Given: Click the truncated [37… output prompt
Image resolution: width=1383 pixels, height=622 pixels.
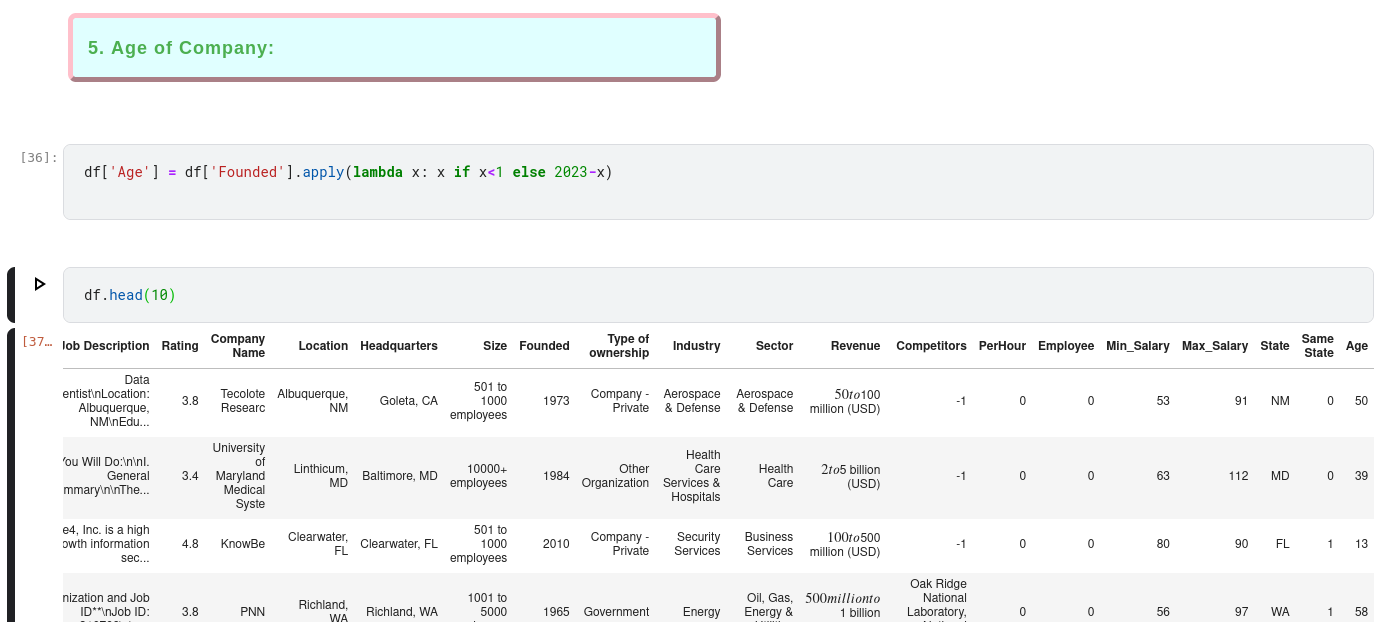Looking at the screenshot, I should (37, 341).
